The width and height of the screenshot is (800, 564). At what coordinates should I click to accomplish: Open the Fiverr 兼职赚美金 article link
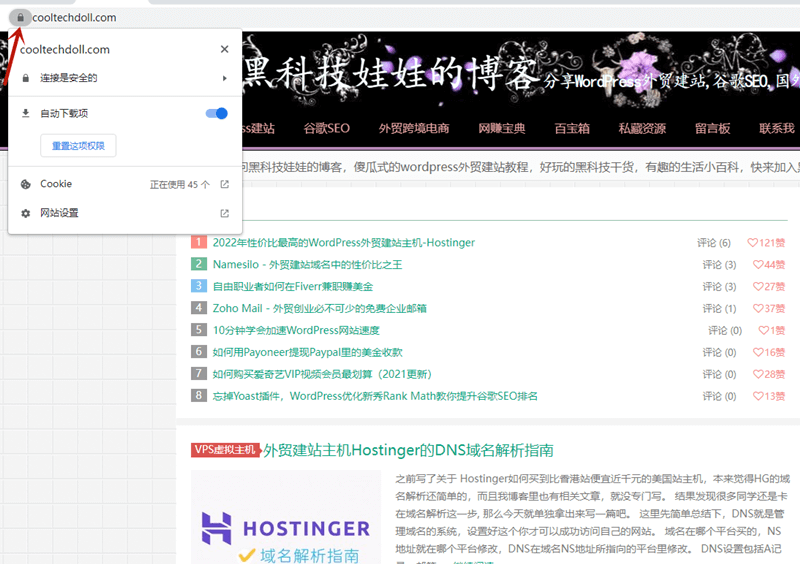coord(293,286)
